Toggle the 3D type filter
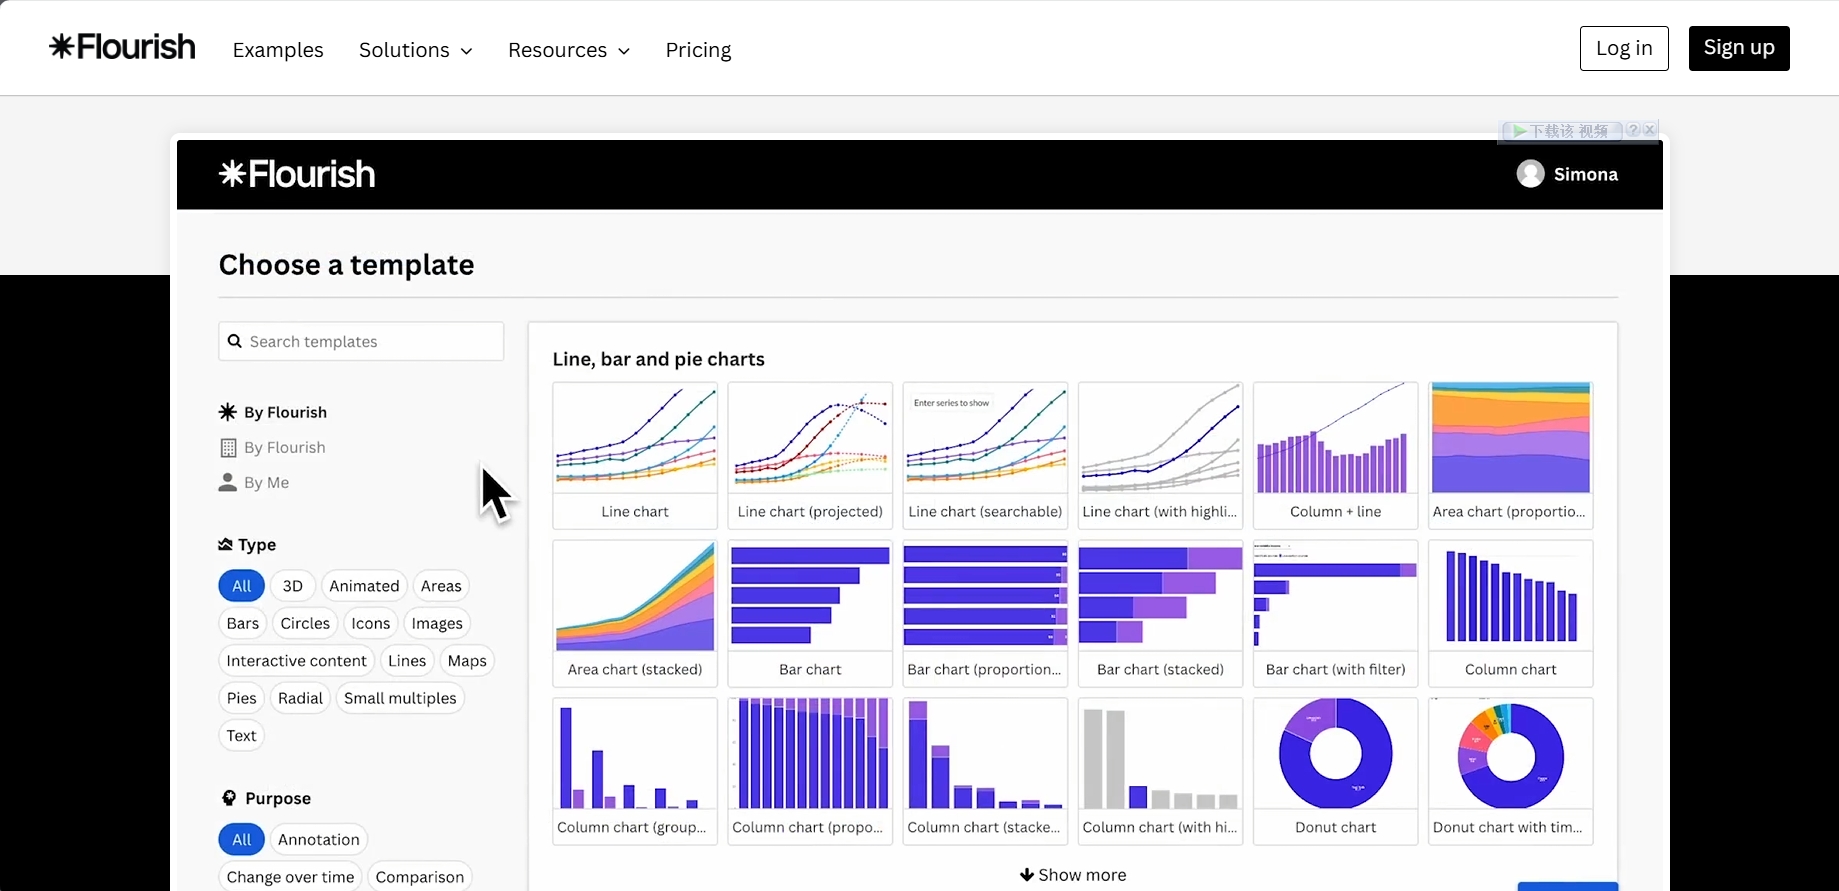Screen dimensions: 1839x891 292,586
